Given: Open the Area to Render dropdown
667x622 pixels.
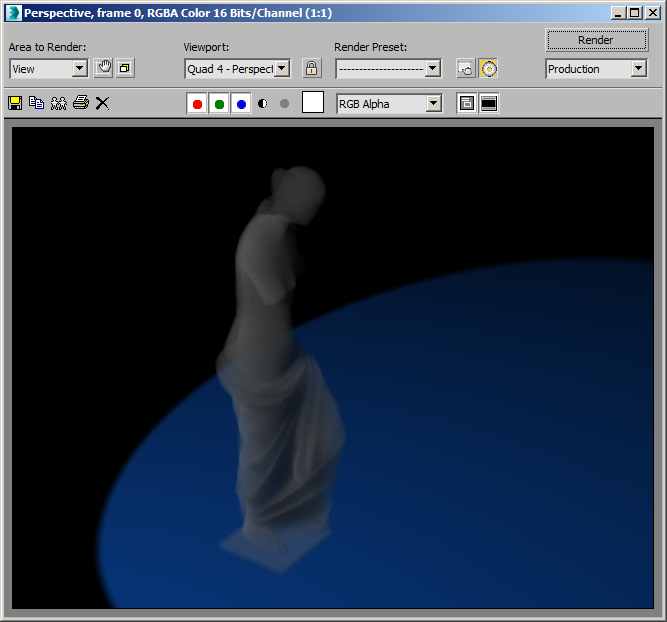Looking at the screenshot, I should 48,68.
